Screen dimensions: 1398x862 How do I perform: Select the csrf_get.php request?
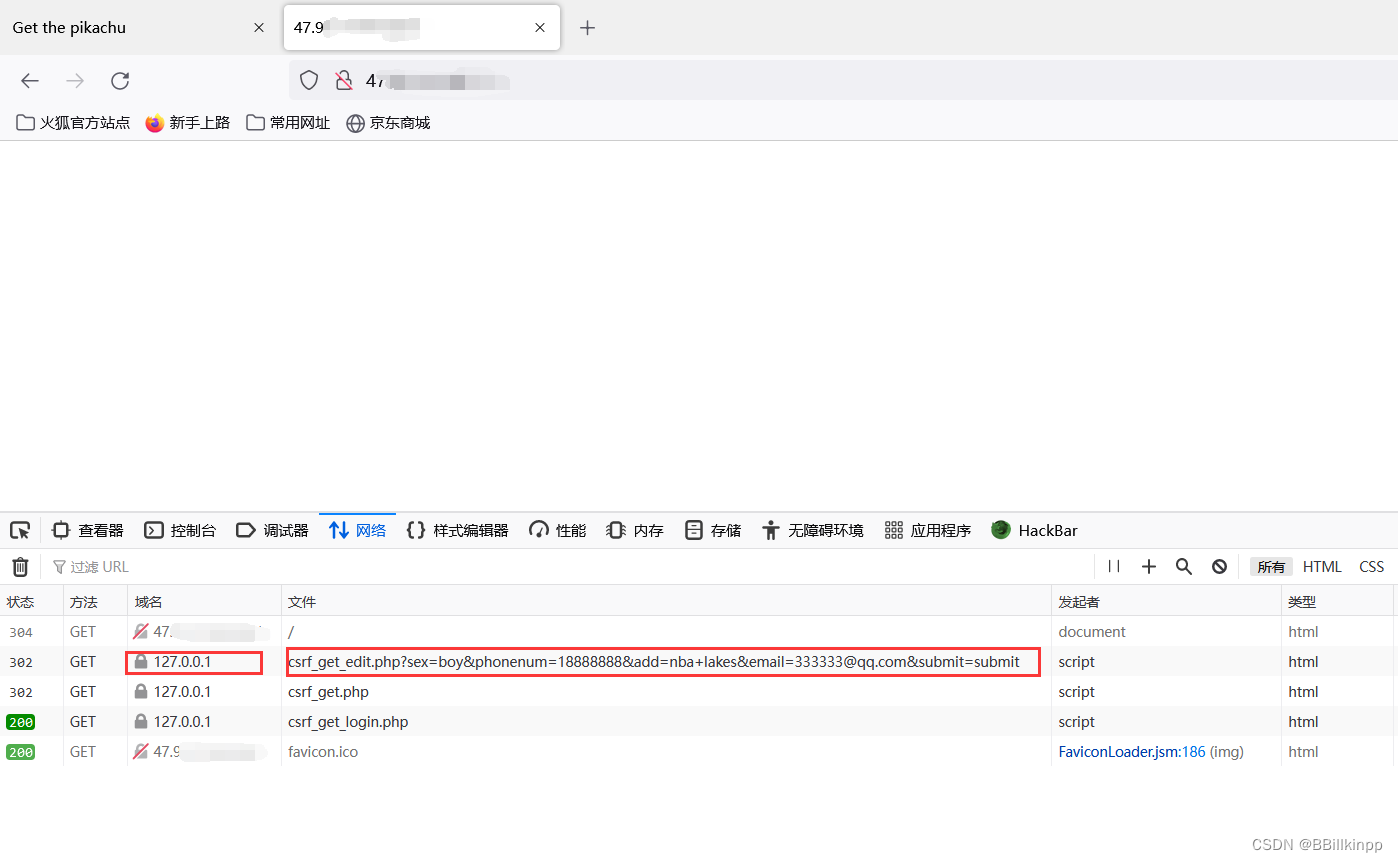point(699,692)
